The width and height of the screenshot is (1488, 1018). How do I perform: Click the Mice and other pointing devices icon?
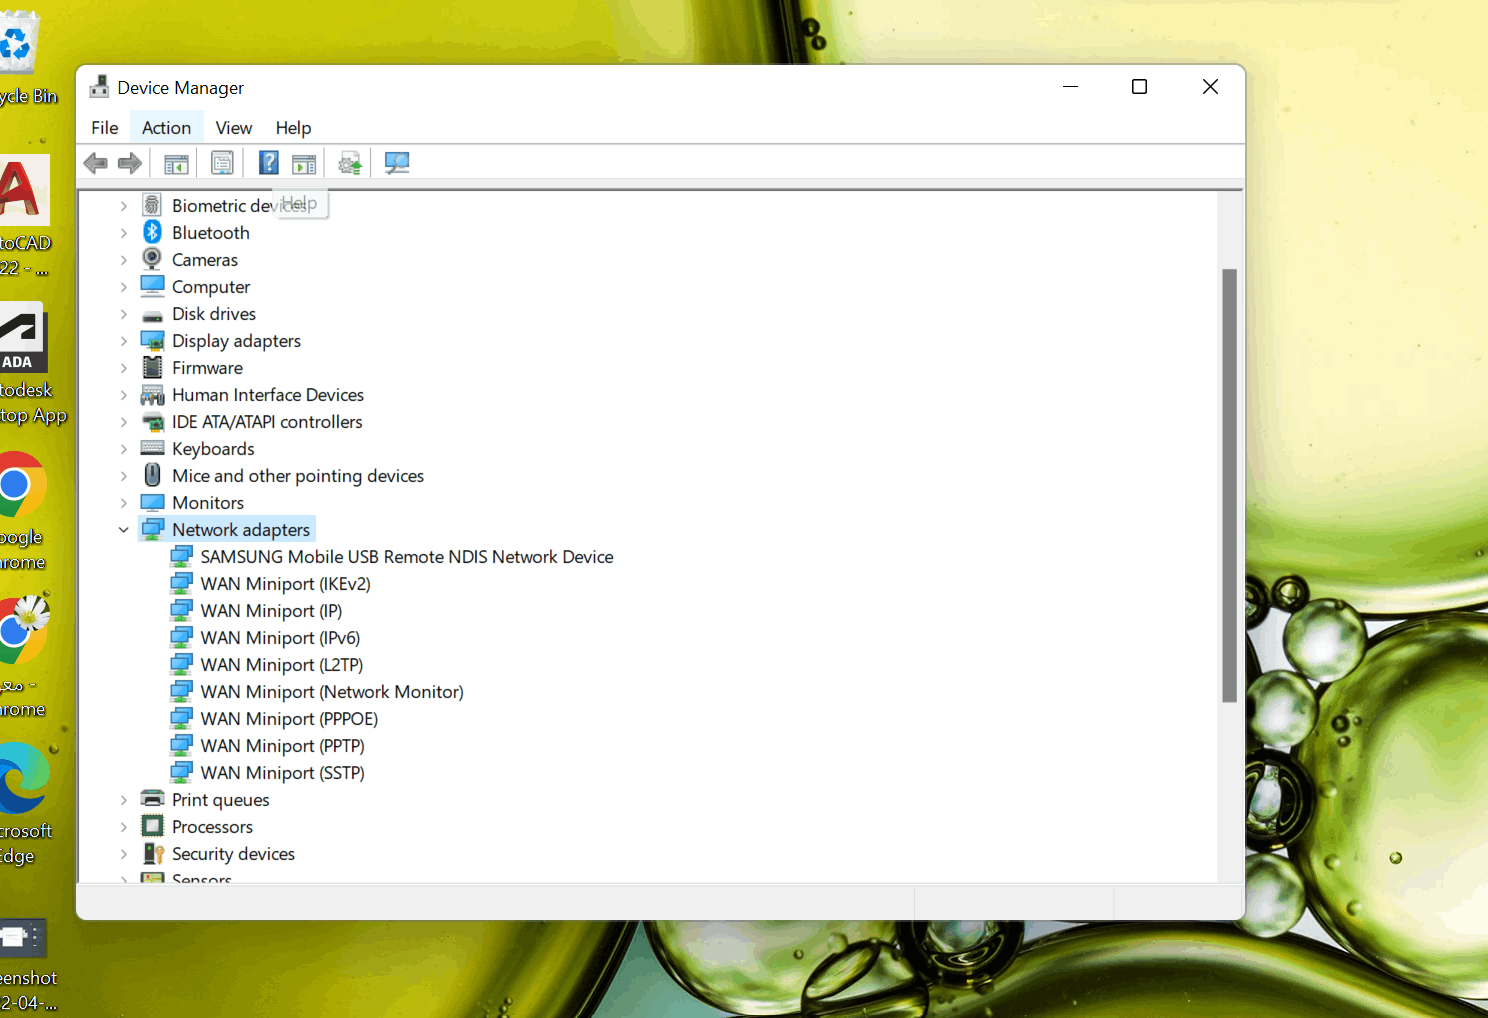[152, 475]
